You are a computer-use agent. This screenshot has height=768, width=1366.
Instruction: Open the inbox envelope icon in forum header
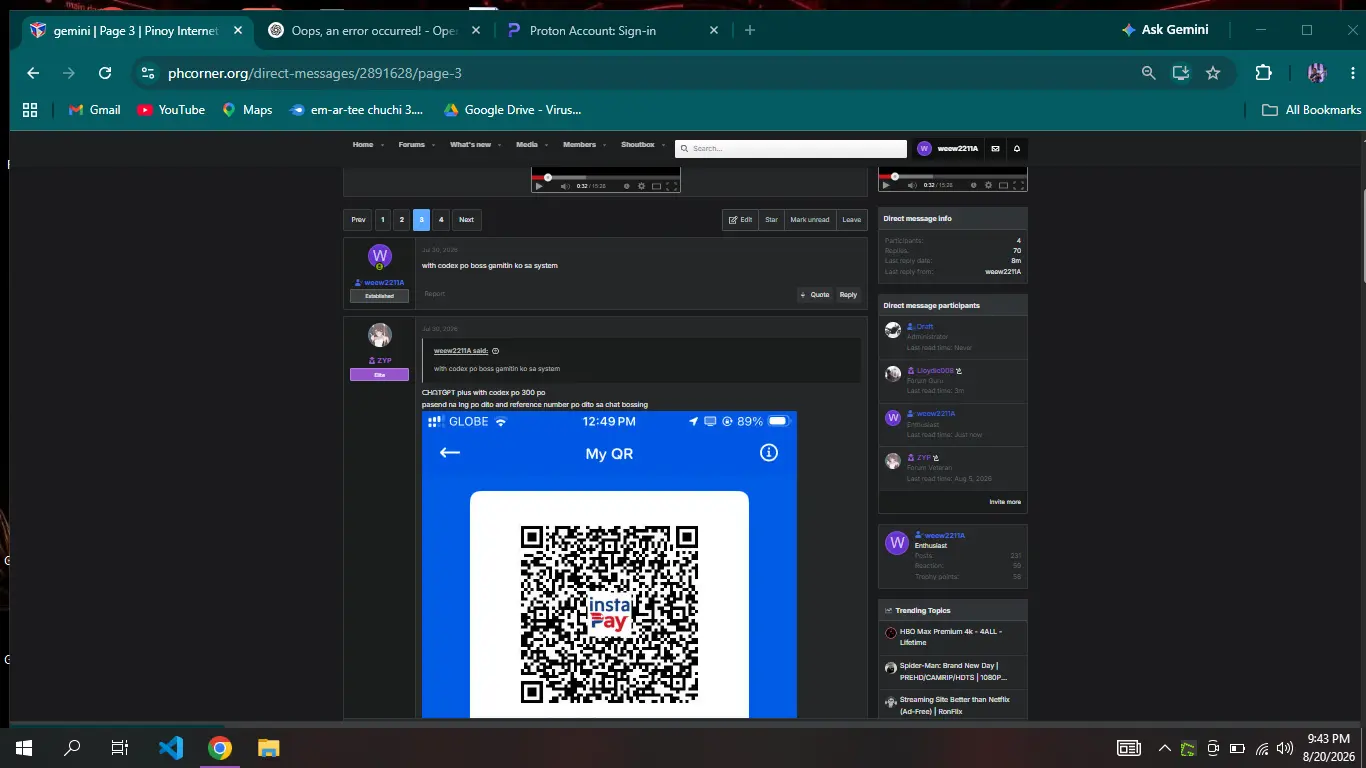[995, 148]
